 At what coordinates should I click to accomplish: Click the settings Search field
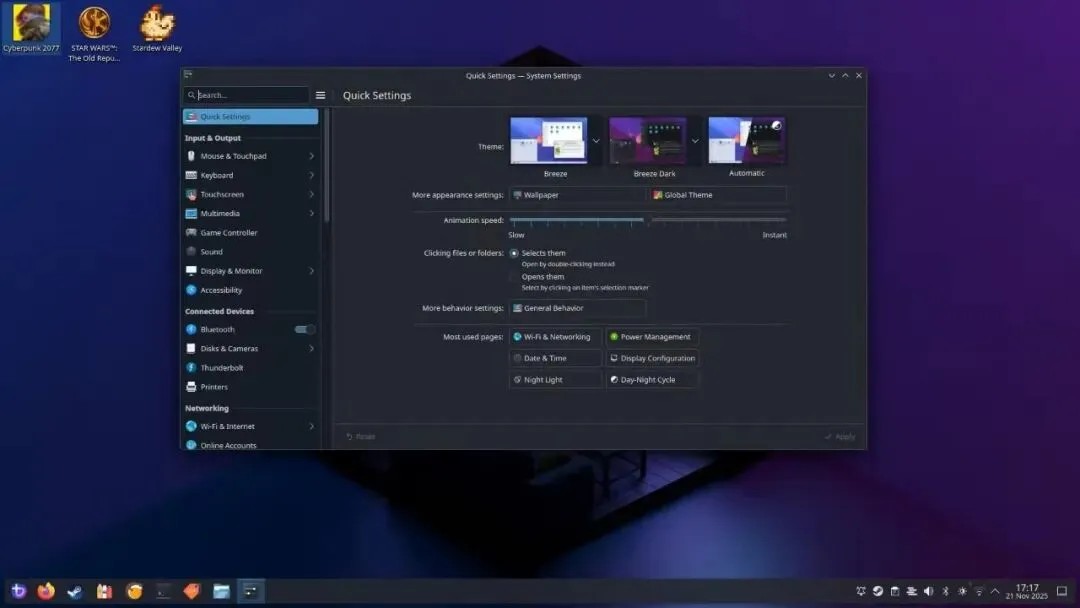tap(247, 95)
